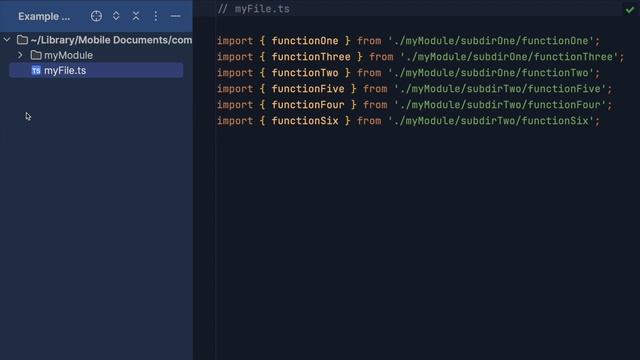Click path './myModule/subdirTwo/functionFive'
Screen dimensions: 640x360
click(500, 89)
